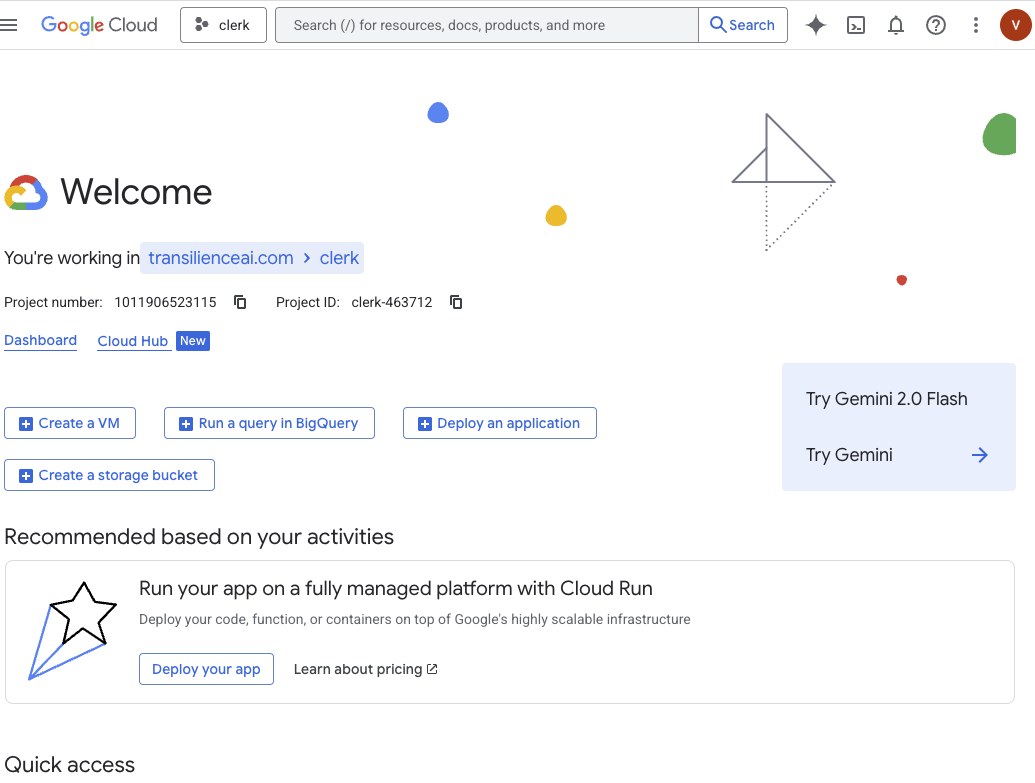This screenshot has height=783, width=1035.
Task: Open the transilienceai.com organization link
Action: [x=220, y=258]
